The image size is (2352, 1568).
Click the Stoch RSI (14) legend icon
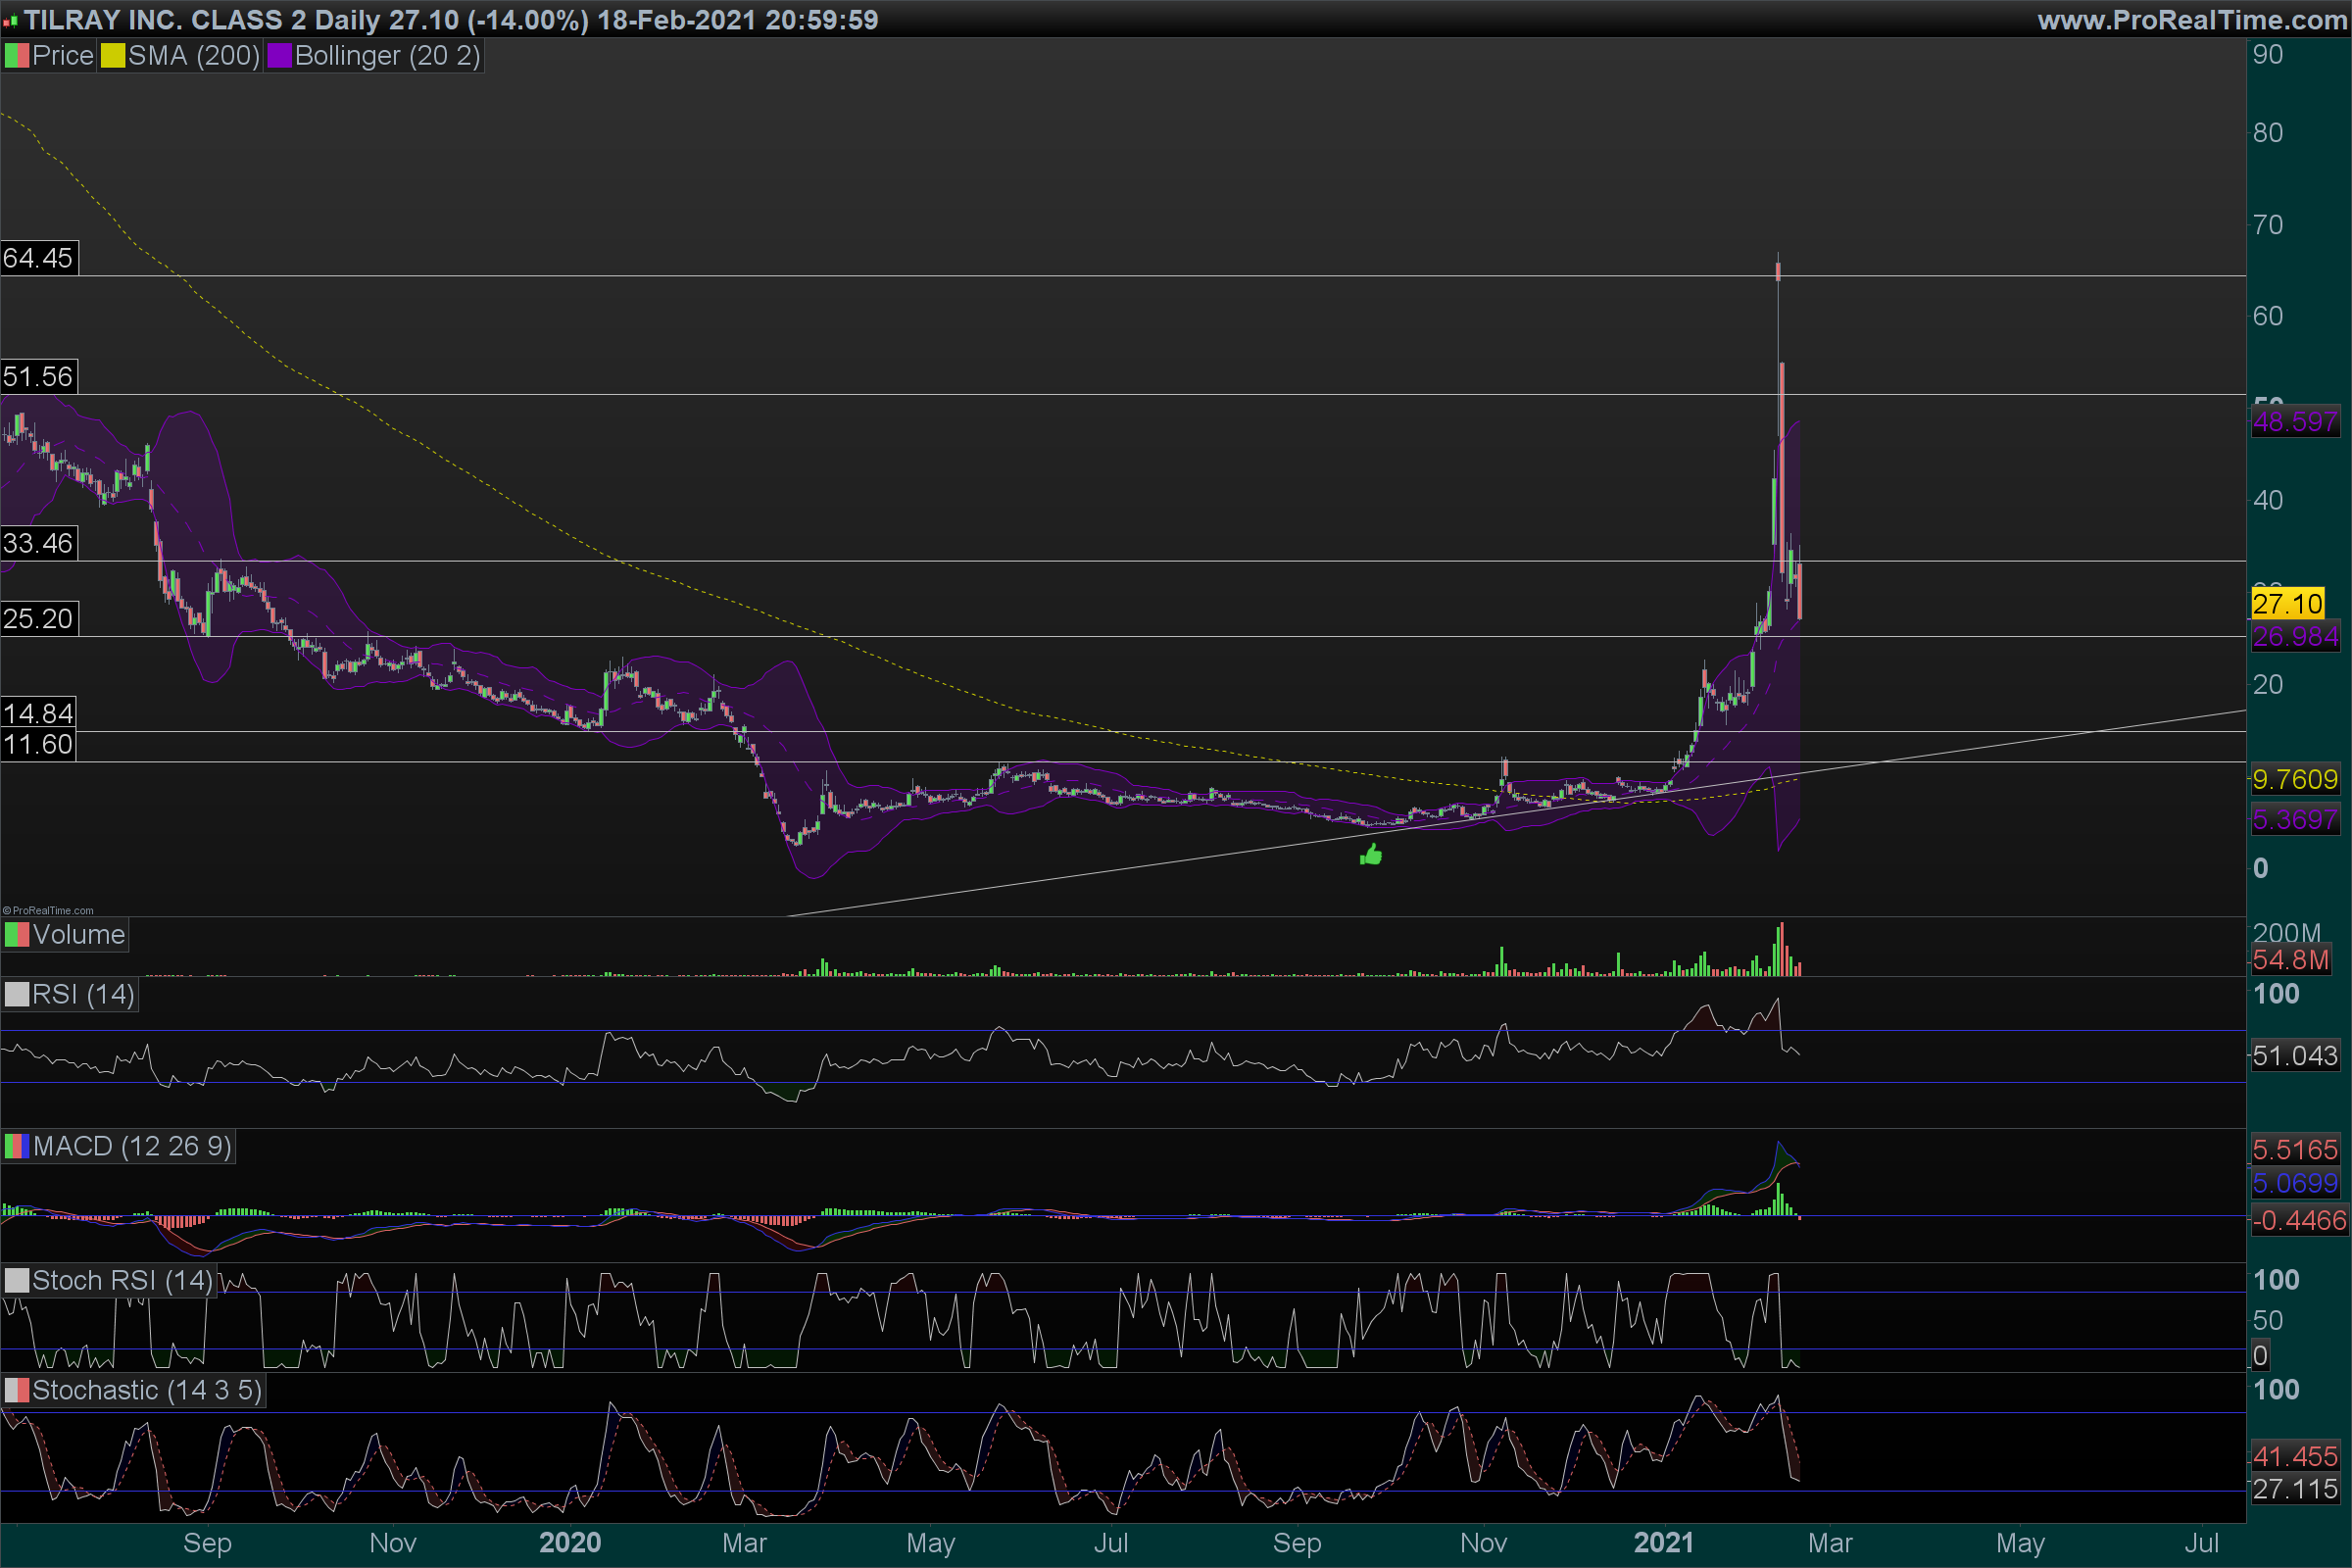(x=17, y=1280)
